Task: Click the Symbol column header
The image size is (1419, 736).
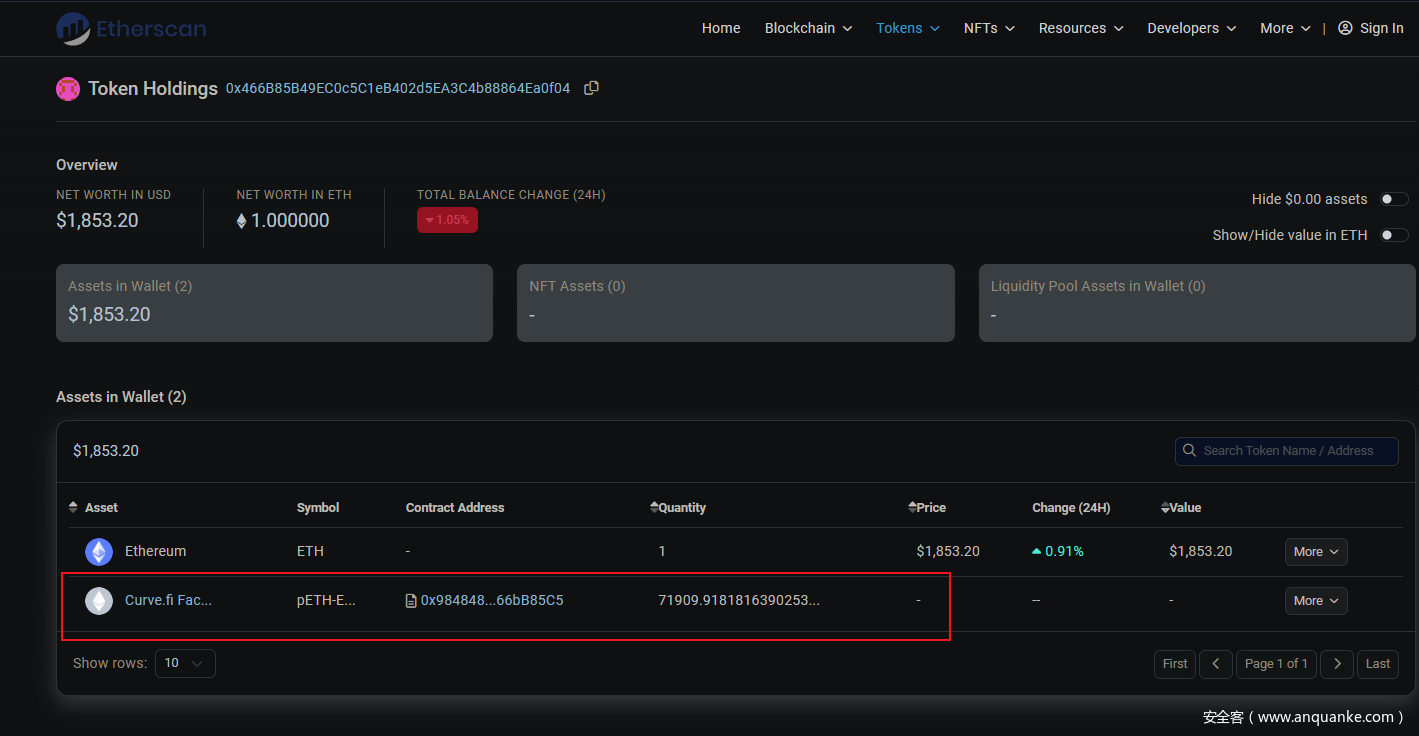Action: click(x=318, y=508)
